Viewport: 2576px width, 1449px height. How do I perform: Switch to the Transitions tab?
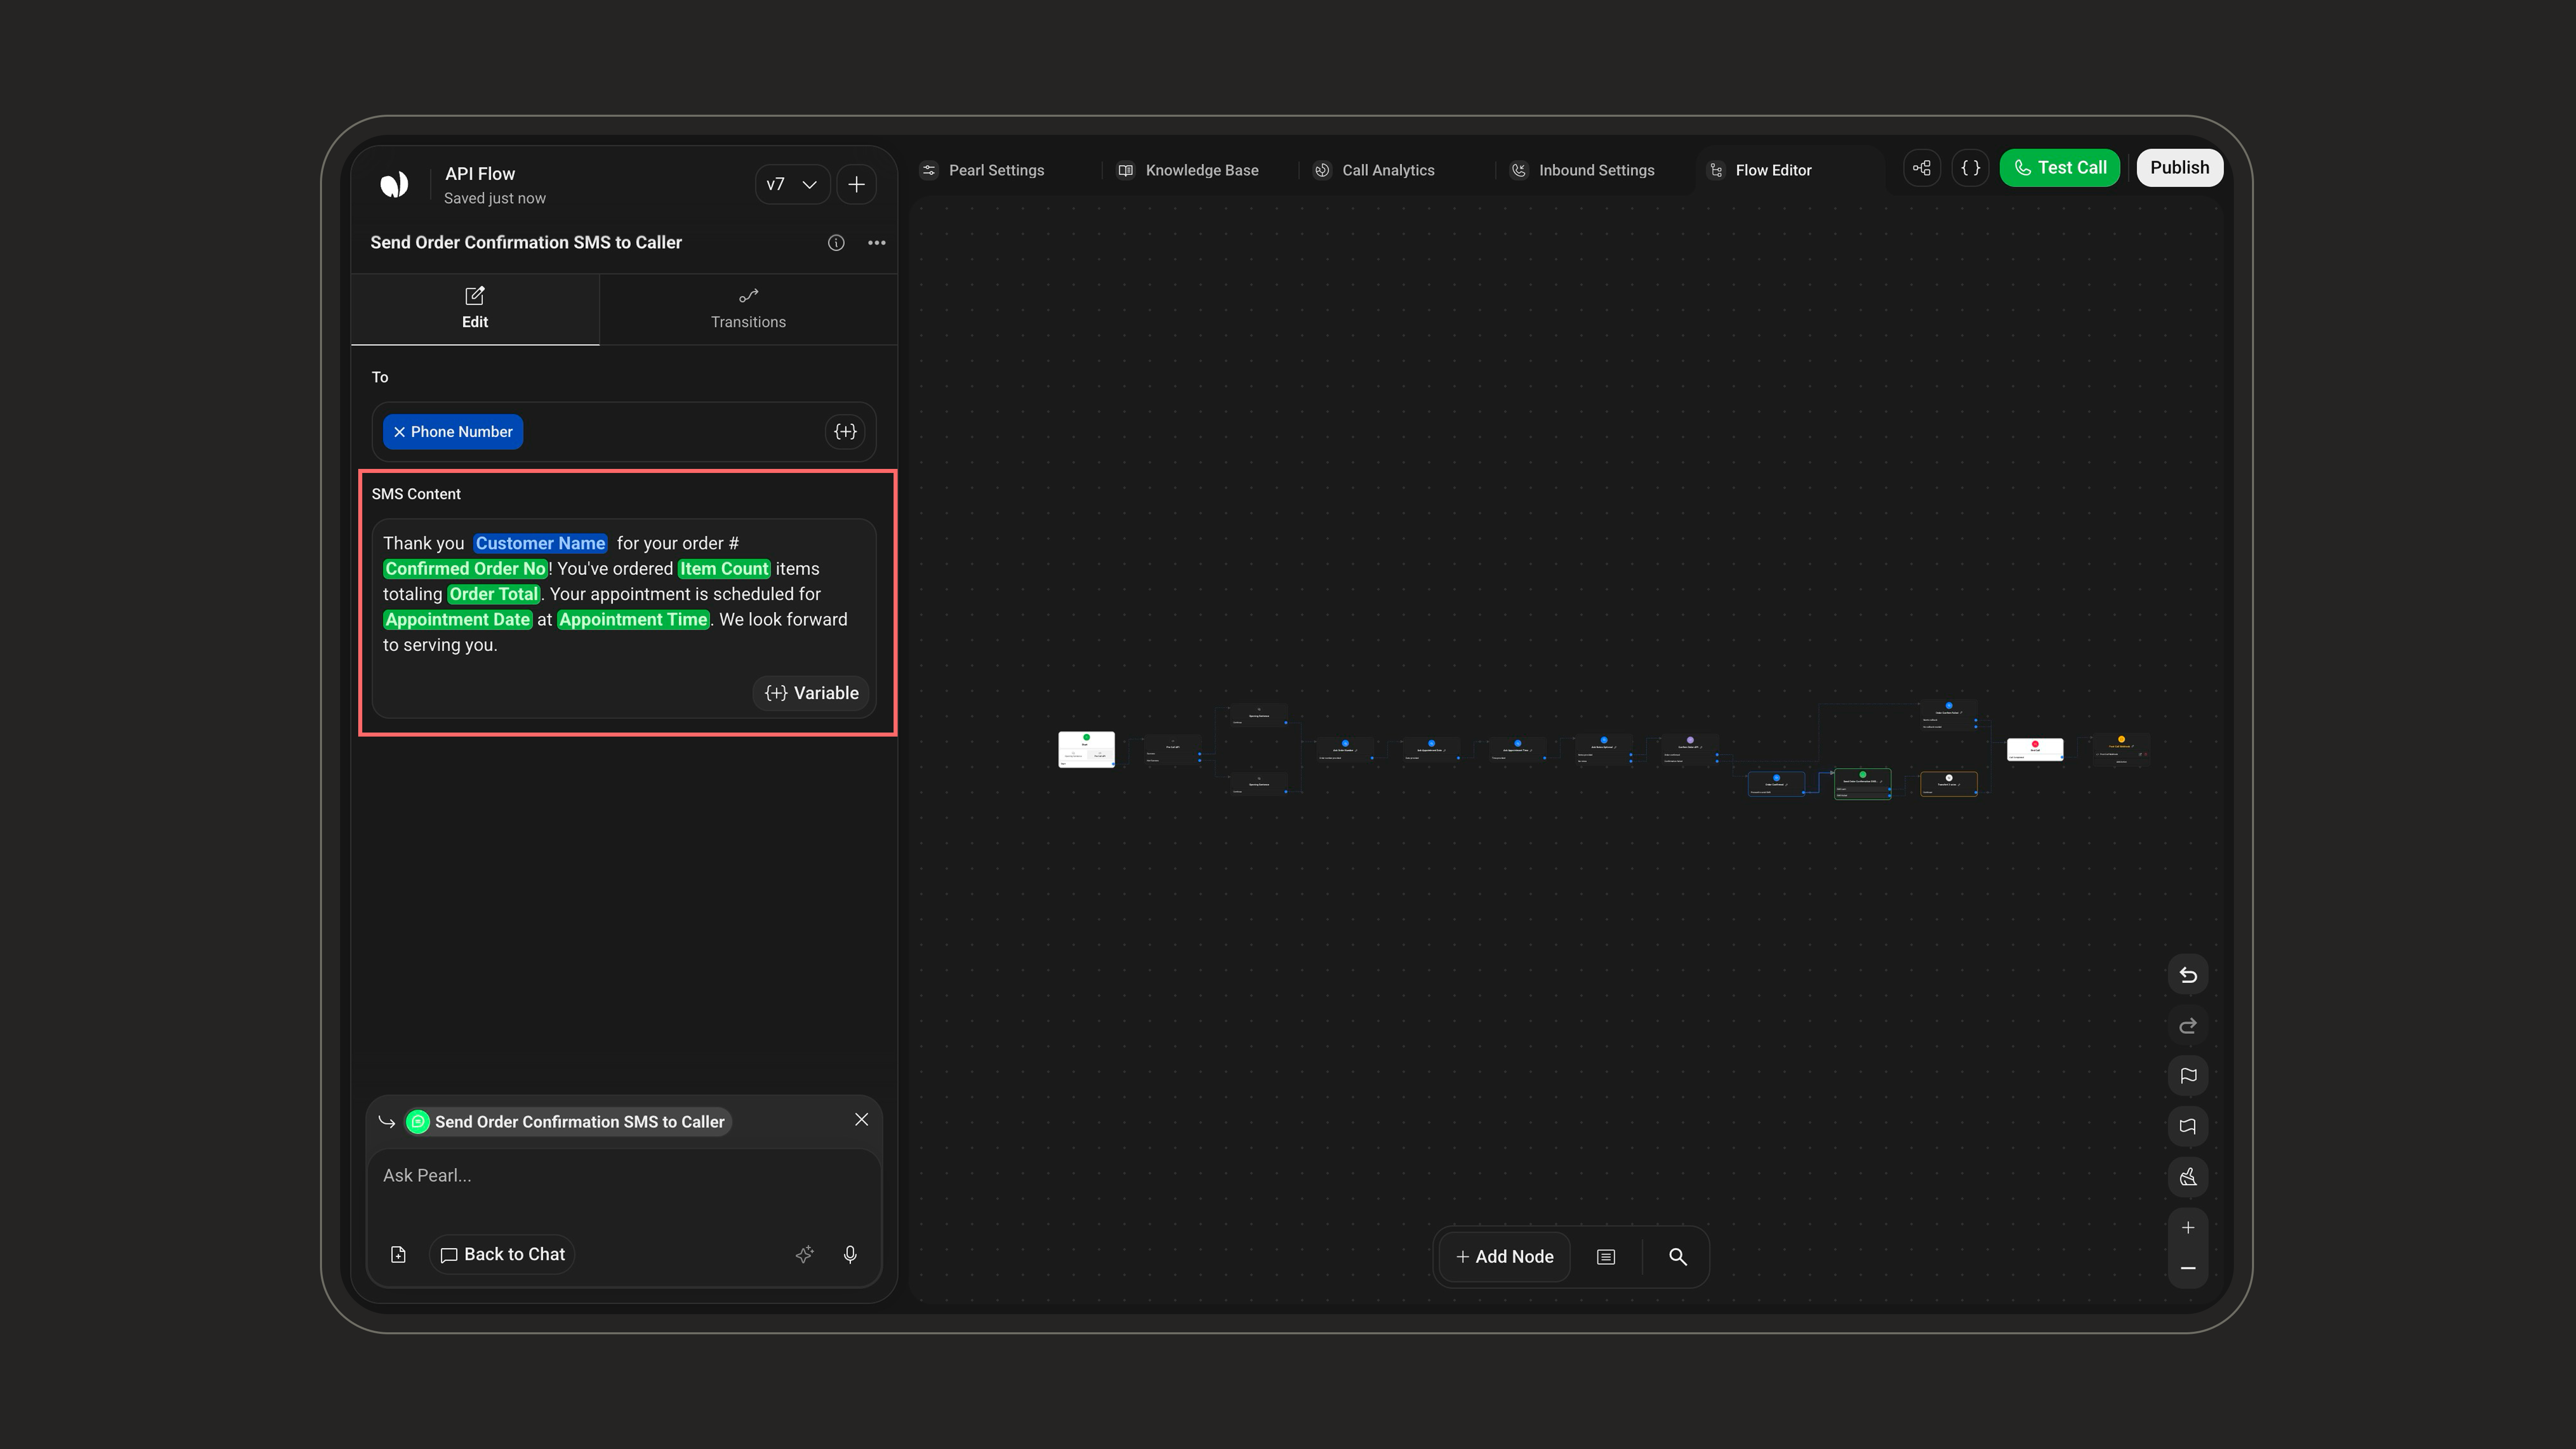(x=748, y=309)
